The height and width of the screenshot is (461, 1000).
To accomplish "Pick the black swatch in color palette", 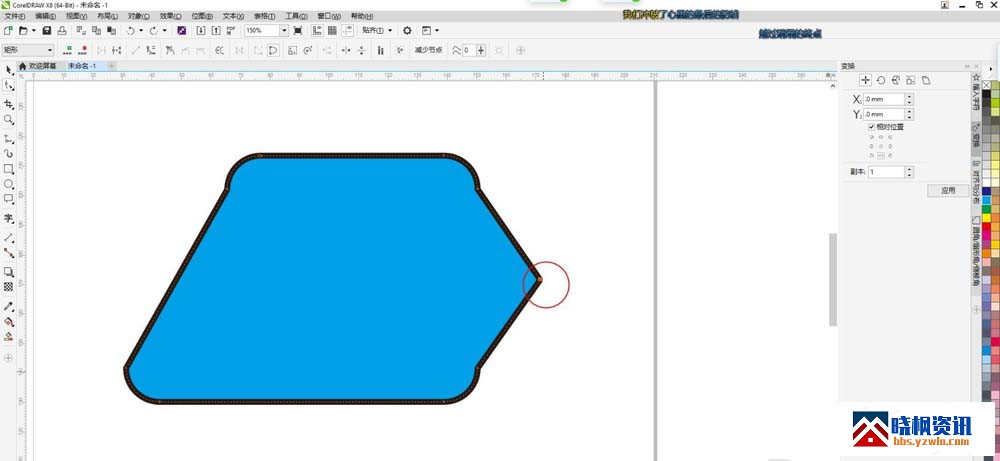I will point(987,94).
